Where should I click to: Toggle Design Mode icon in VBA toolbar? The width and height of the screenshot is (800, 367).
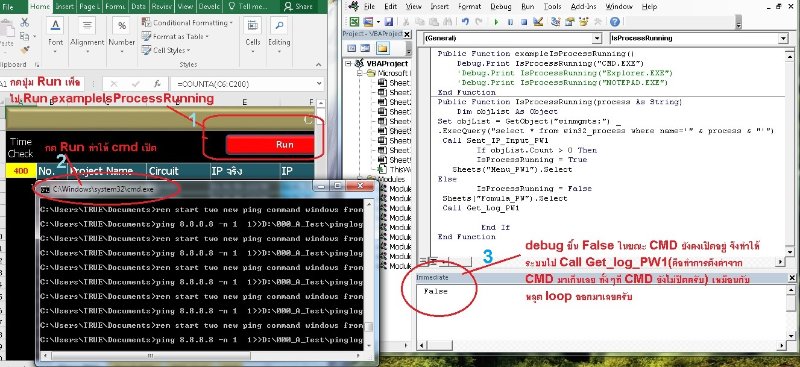(x=538, y=22)
